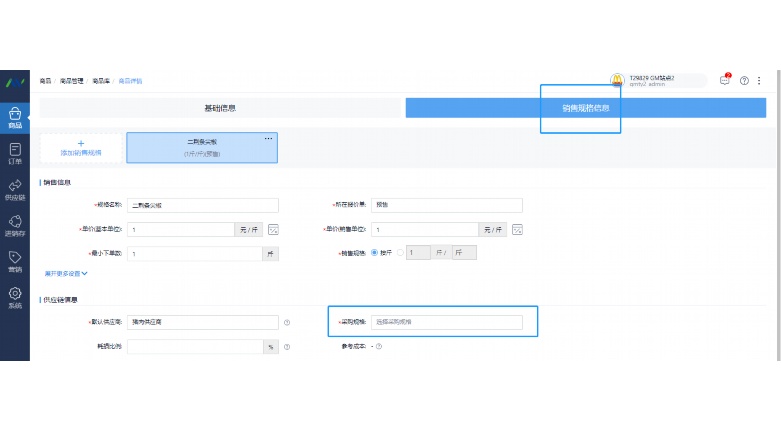Image resolution: width=781 pixels, height=431 pixels.
Task: Click the 规格名称 input field
Action: 203,205
